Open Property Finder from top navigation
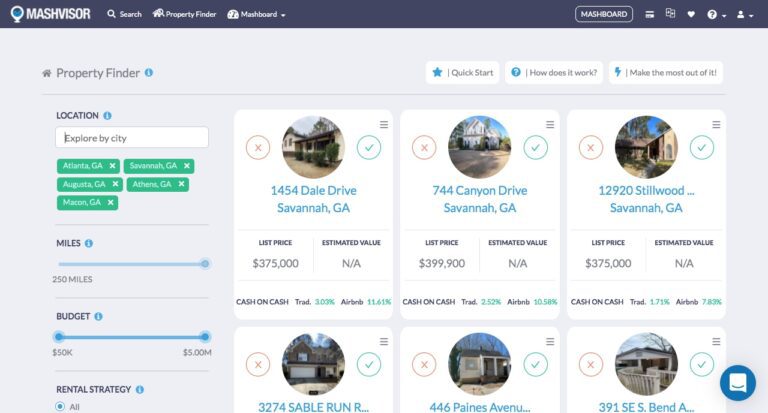 tap(184, 14)
